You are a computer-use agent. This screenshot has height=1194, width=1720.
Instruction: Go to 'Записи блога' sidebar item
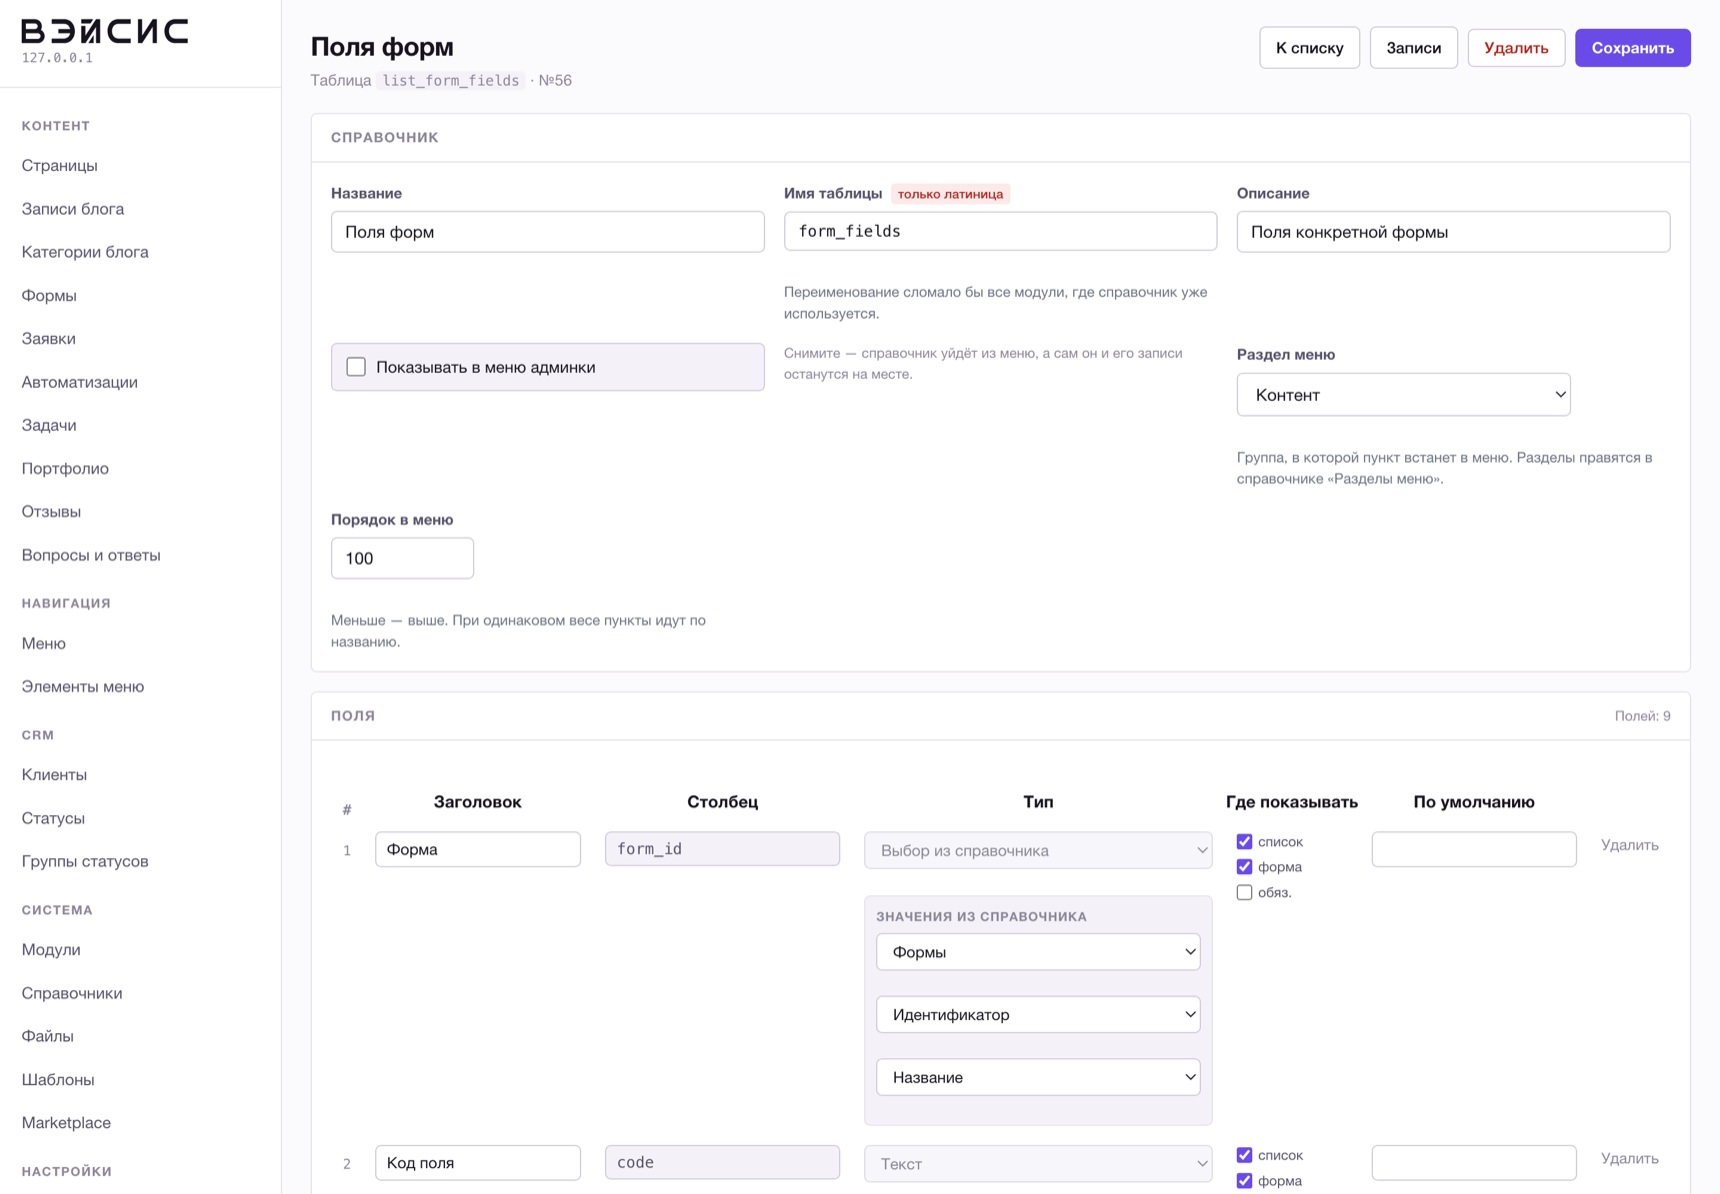click(x=73, y=209)
